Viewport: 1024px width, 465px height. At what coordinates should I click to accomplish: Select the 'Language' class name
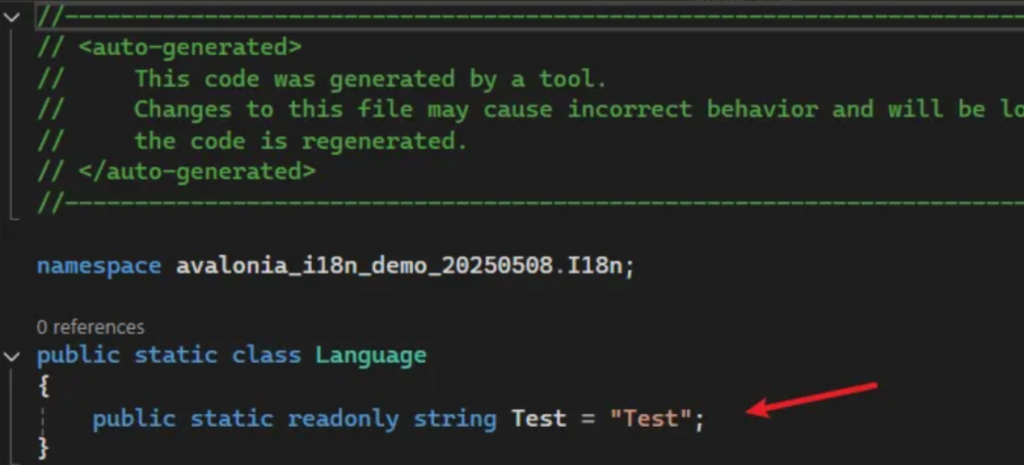pyautogui.click(x=370, y=356)
